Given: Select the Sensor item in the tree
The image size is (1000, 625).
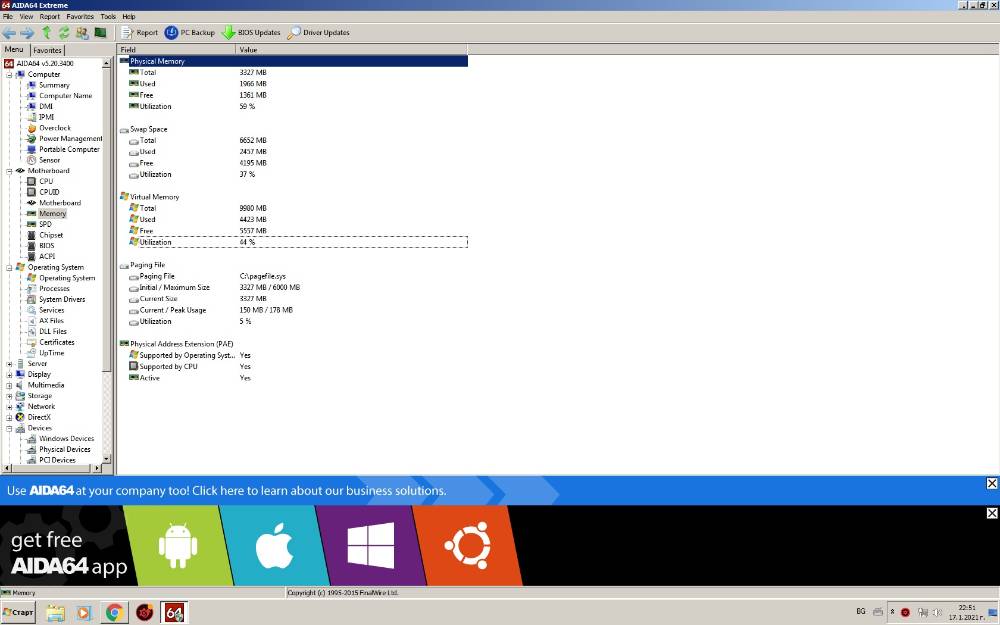Looking at the screenshot, I should (x=50, y=160).
